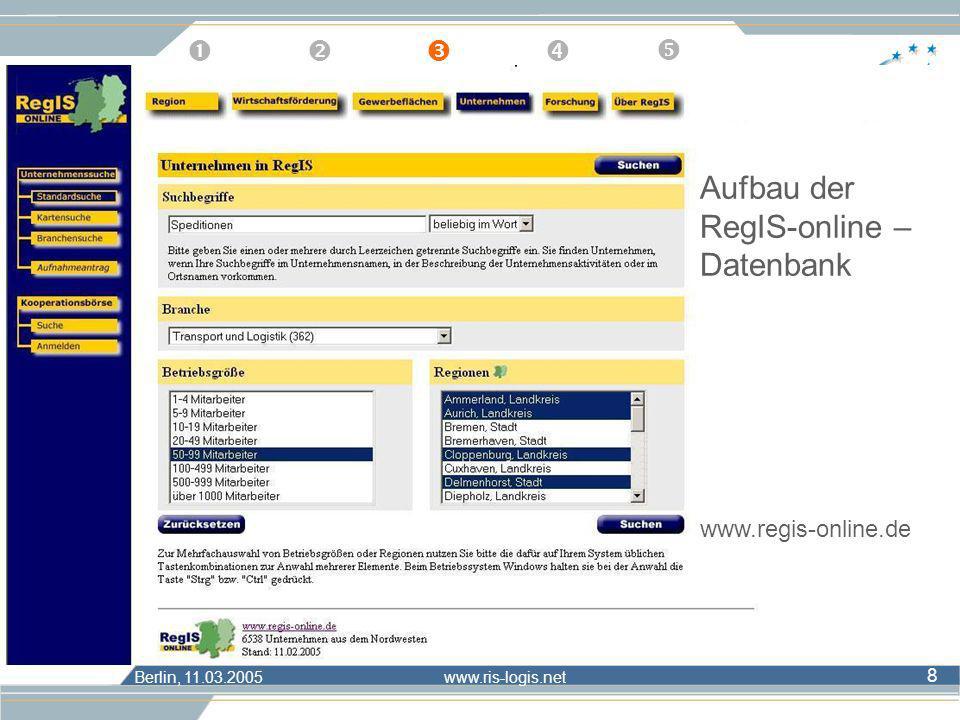Select 'Ammerland, Landkreis' in Regionen
Image resolution: width=960 pixels, height=720 pixels.
point(536,399)
